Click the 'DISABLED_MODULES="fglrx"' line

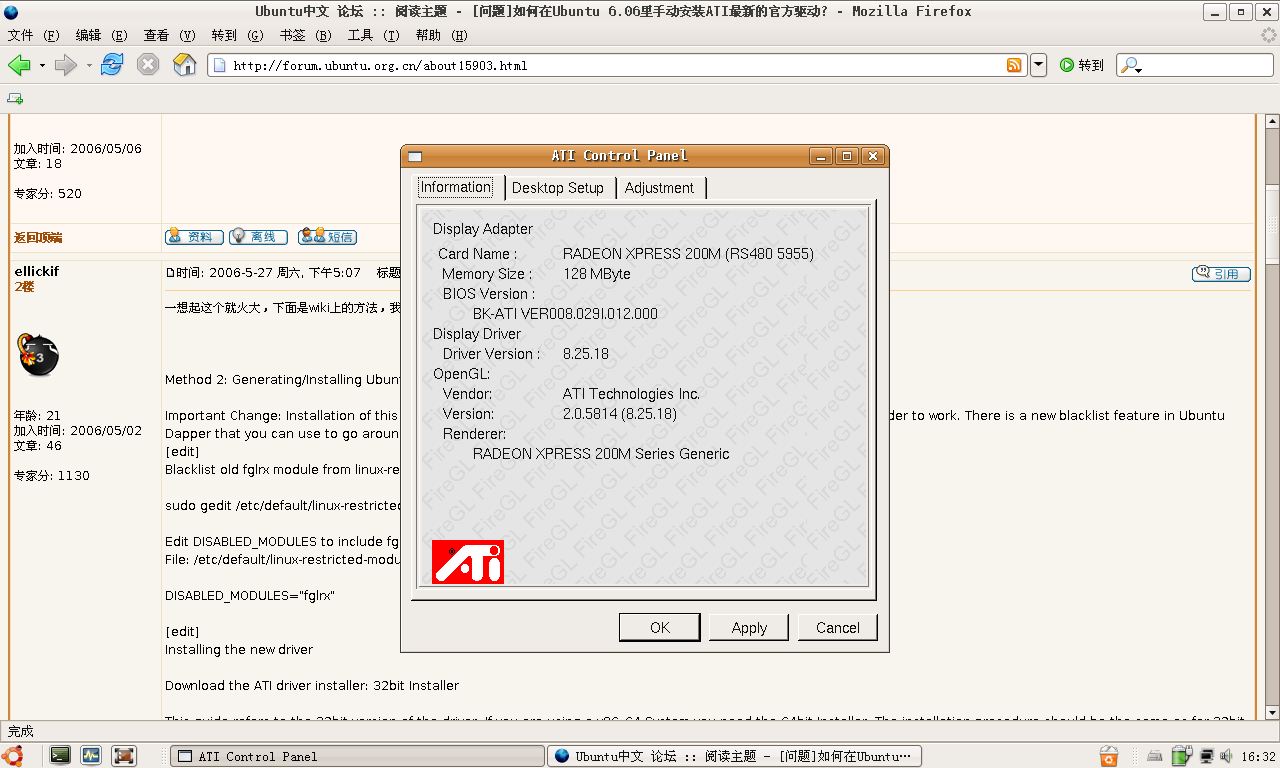[x=250, y=595]
